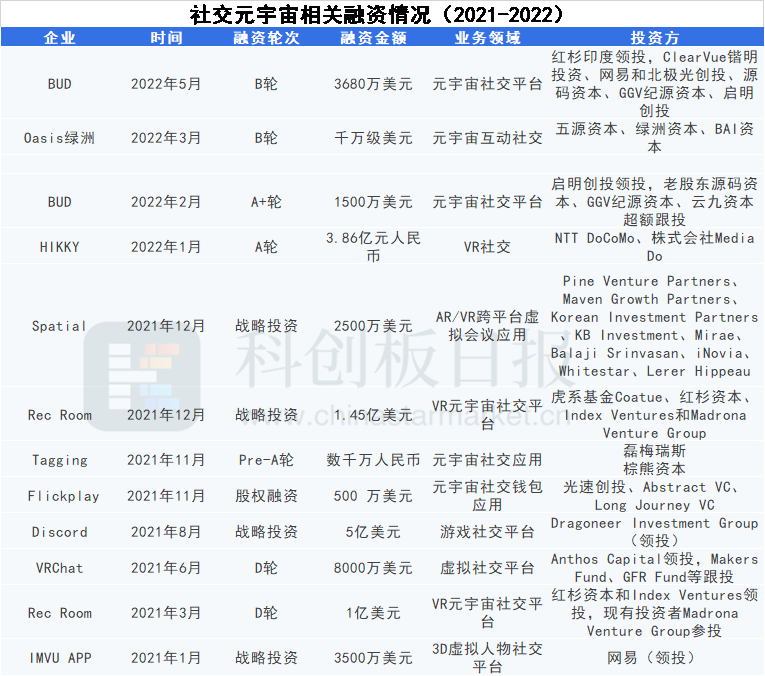Click the IMVU APP company cell
This screenshot has width=765, height=676.
(60, 658)
